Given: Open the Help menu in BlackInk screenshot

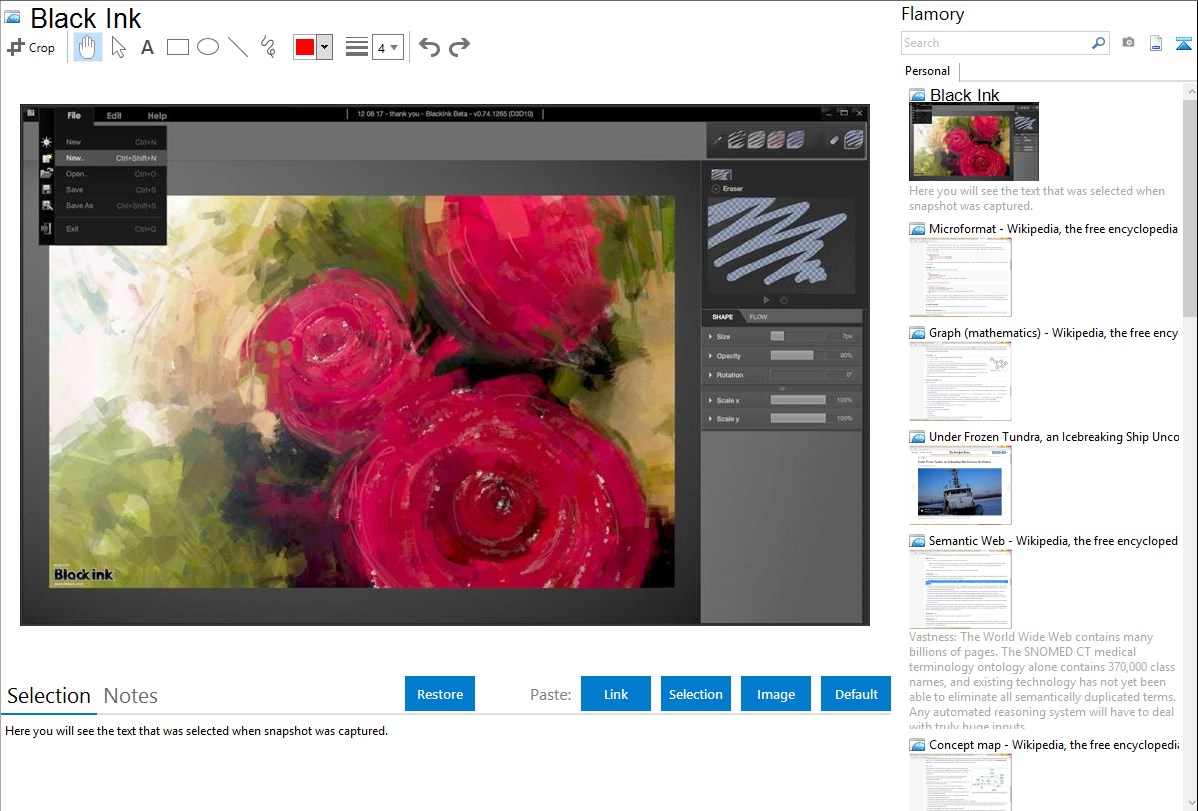Looking at the screenshot, I should point(157,115).
